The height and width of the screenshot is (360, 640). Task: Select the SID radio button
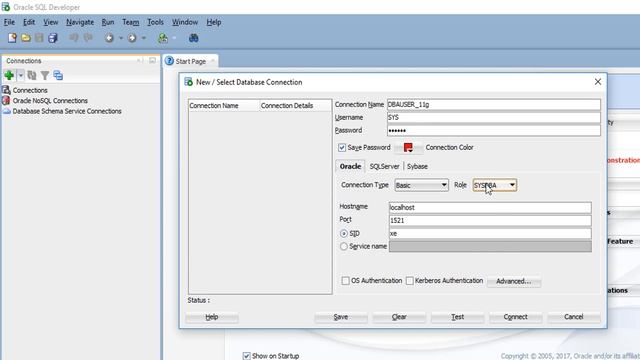pyautogui.click(x=344, y=233)
